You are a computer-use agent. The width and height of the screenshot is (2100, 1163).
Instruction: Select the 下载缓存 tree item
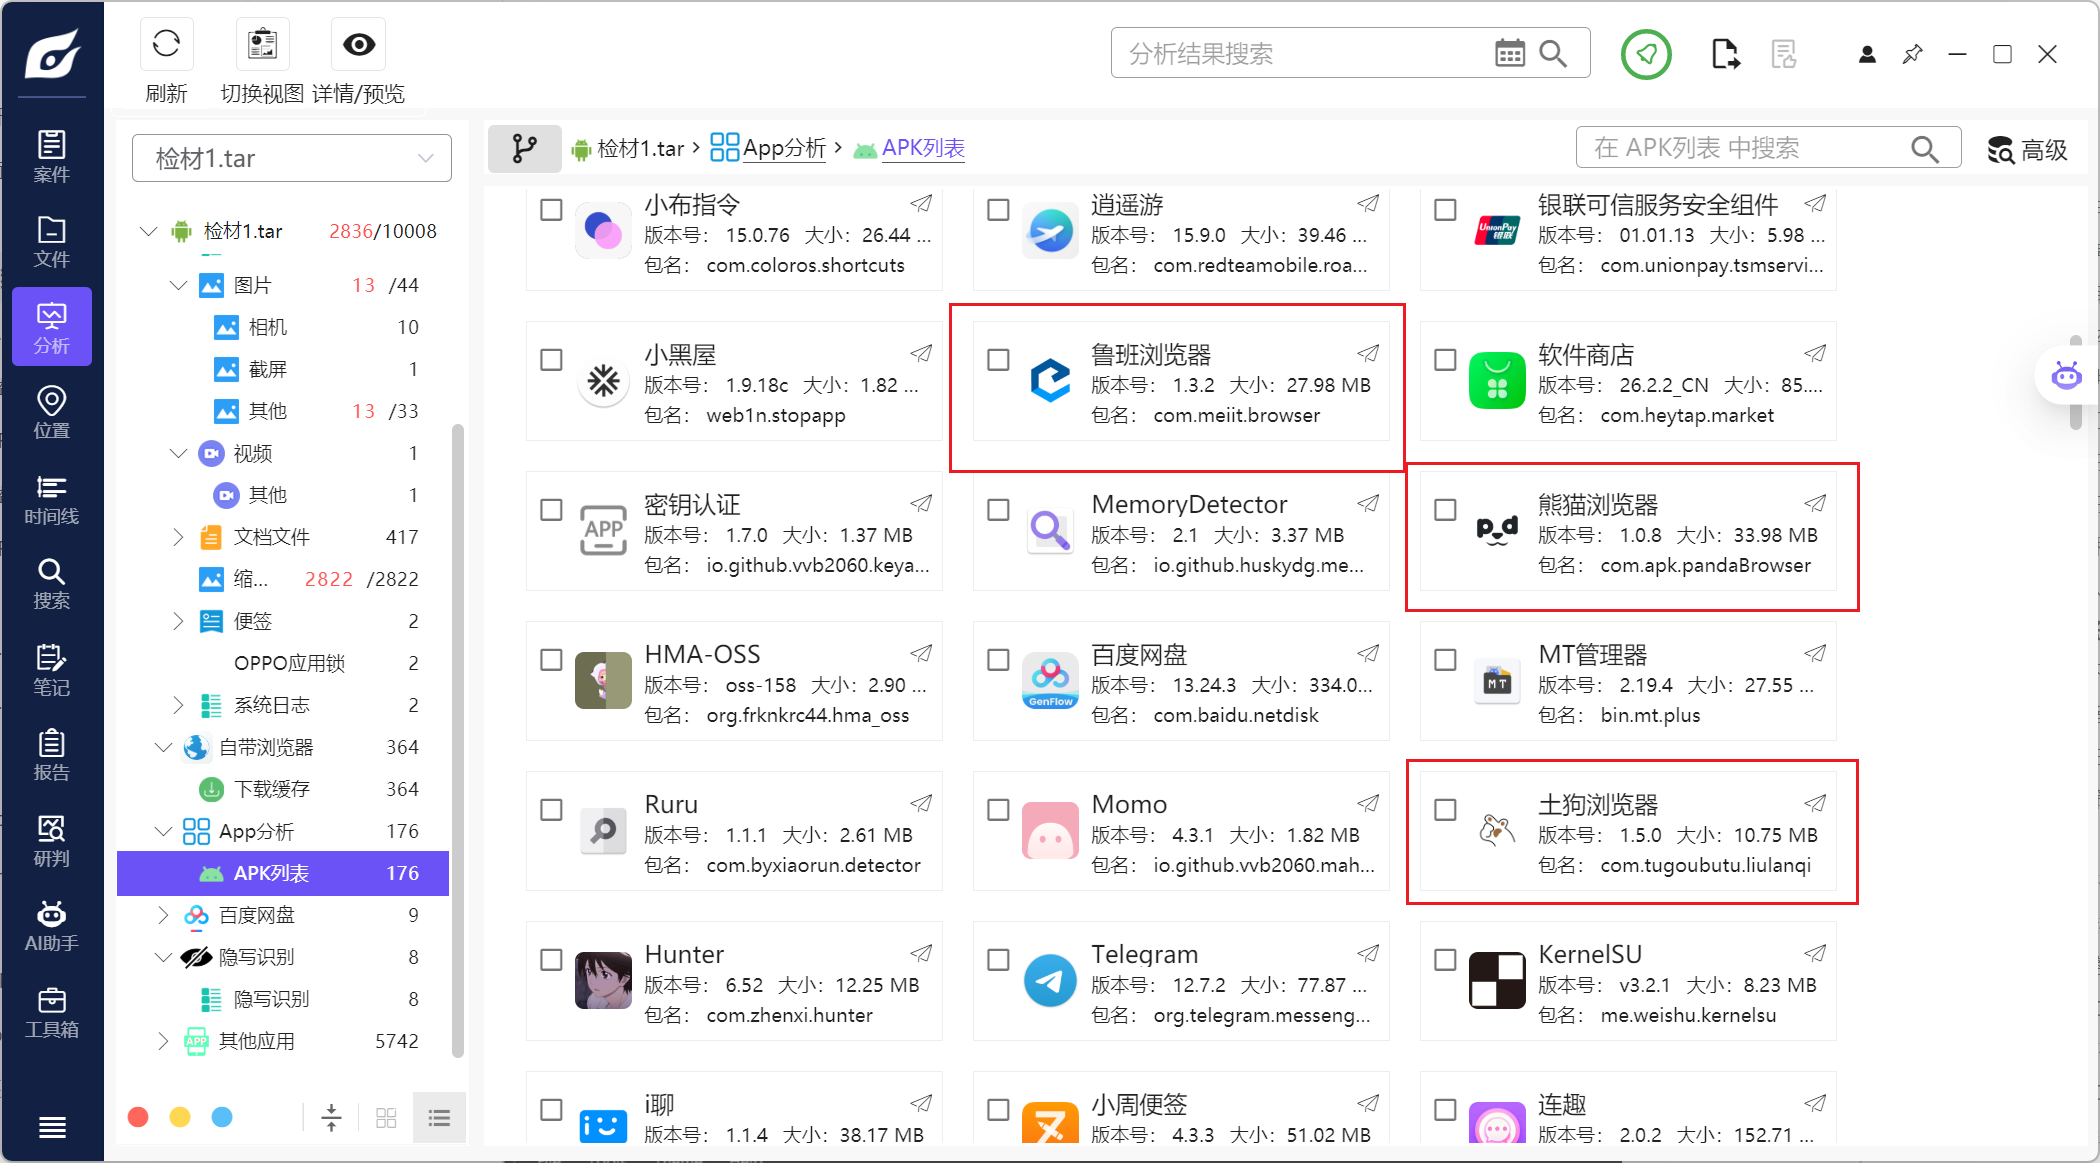pyautogui.click(x=283, y=789)
